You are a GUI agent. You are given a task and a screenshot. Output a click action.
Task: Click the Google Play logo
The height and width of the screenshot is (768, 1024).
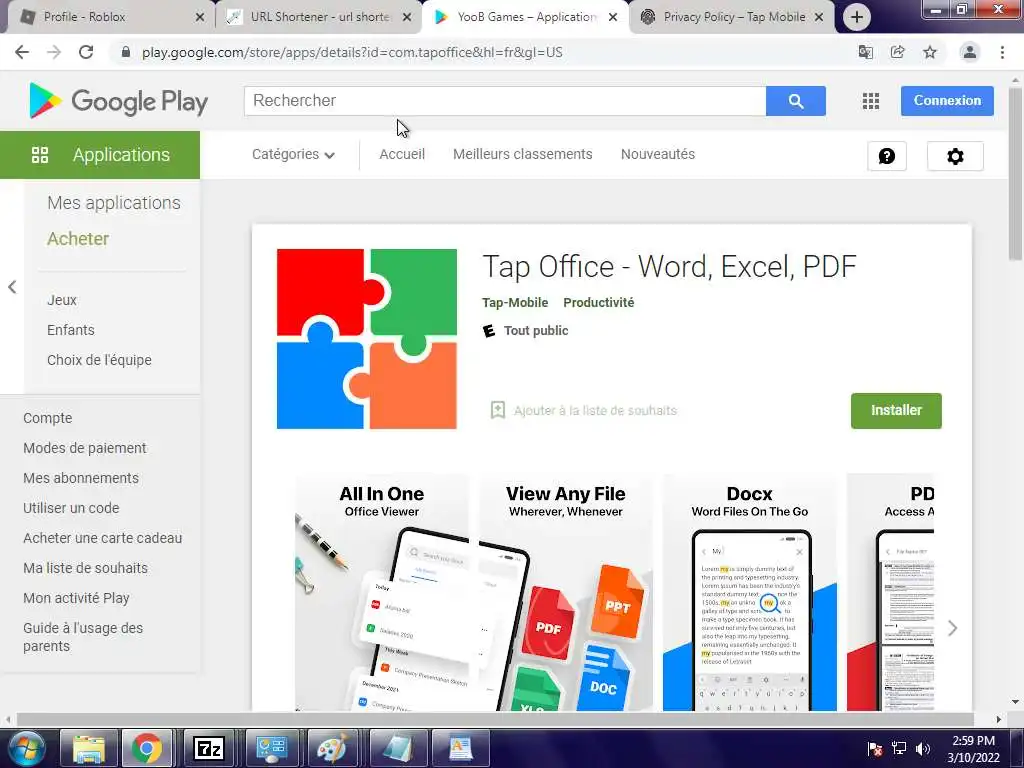[118, 101]
